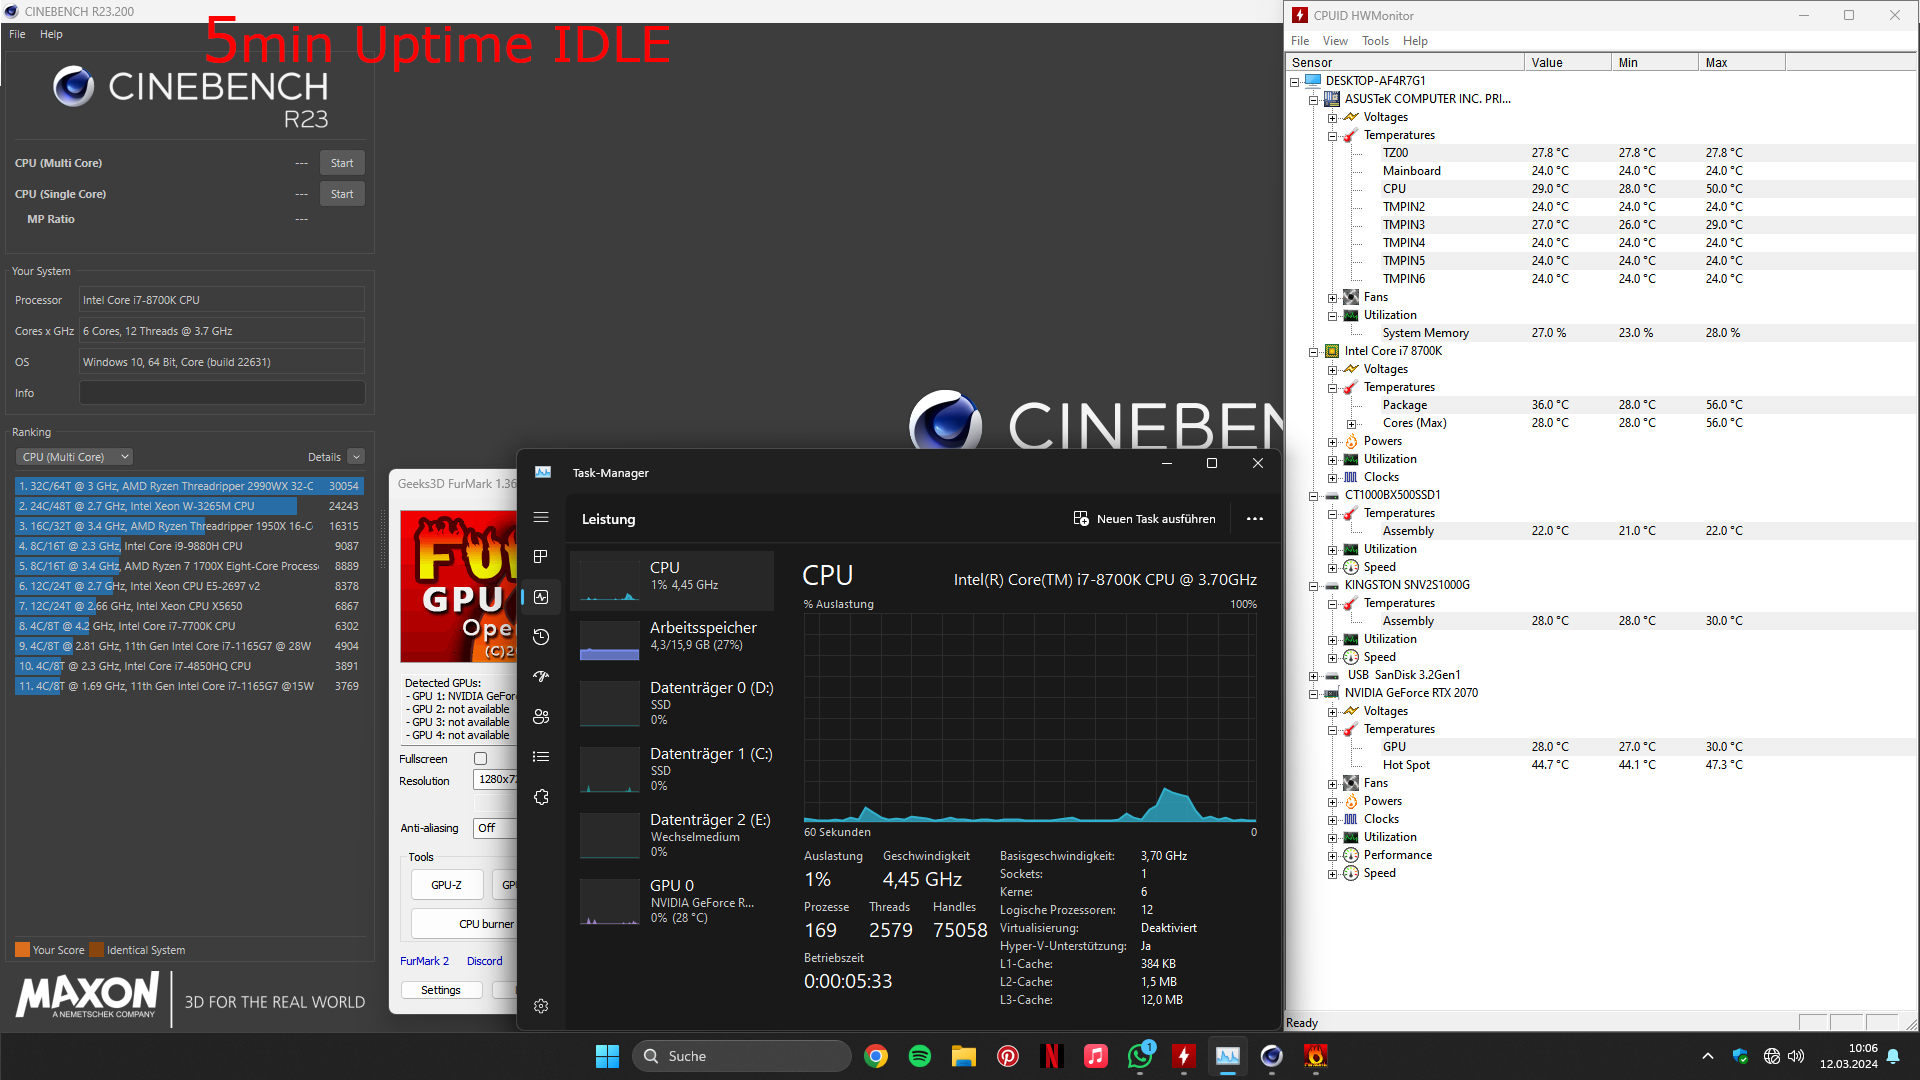Open Services page in Task Manager sidebar
Viewport: 1920px width, 1080px height.
pos(541,797)
